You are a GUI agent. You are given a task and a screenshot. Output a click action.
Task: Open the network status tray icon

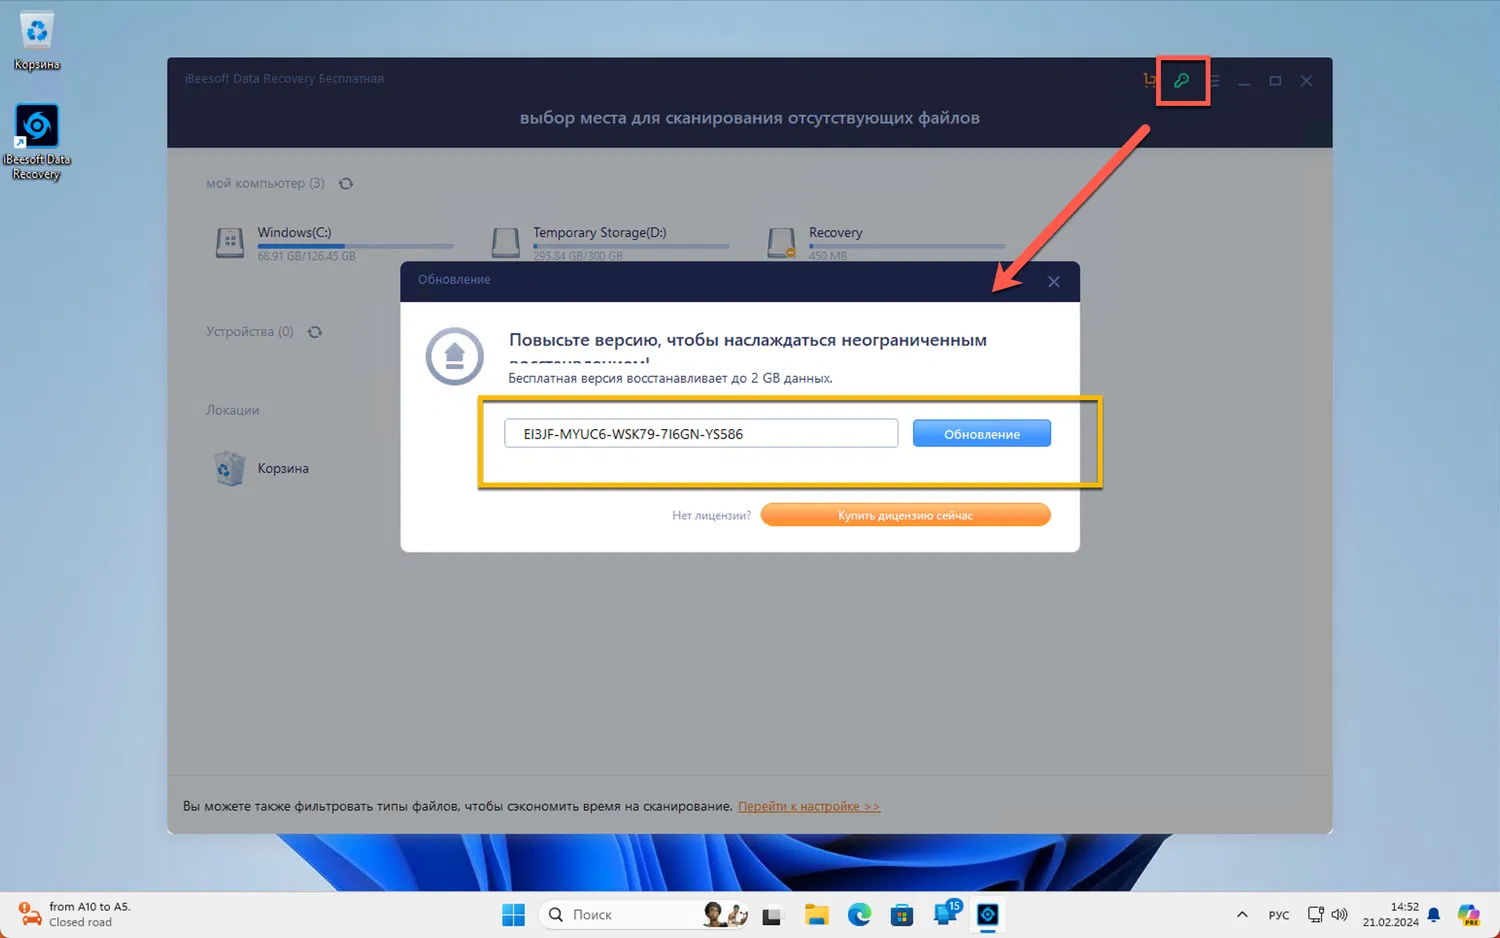coord(1316,915)
